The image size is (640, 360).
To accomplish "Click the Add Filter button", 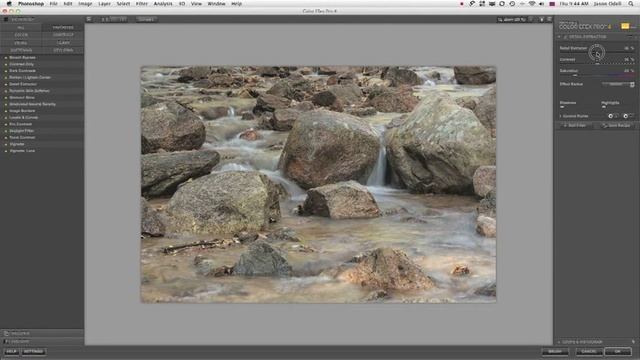I will 576,126.
